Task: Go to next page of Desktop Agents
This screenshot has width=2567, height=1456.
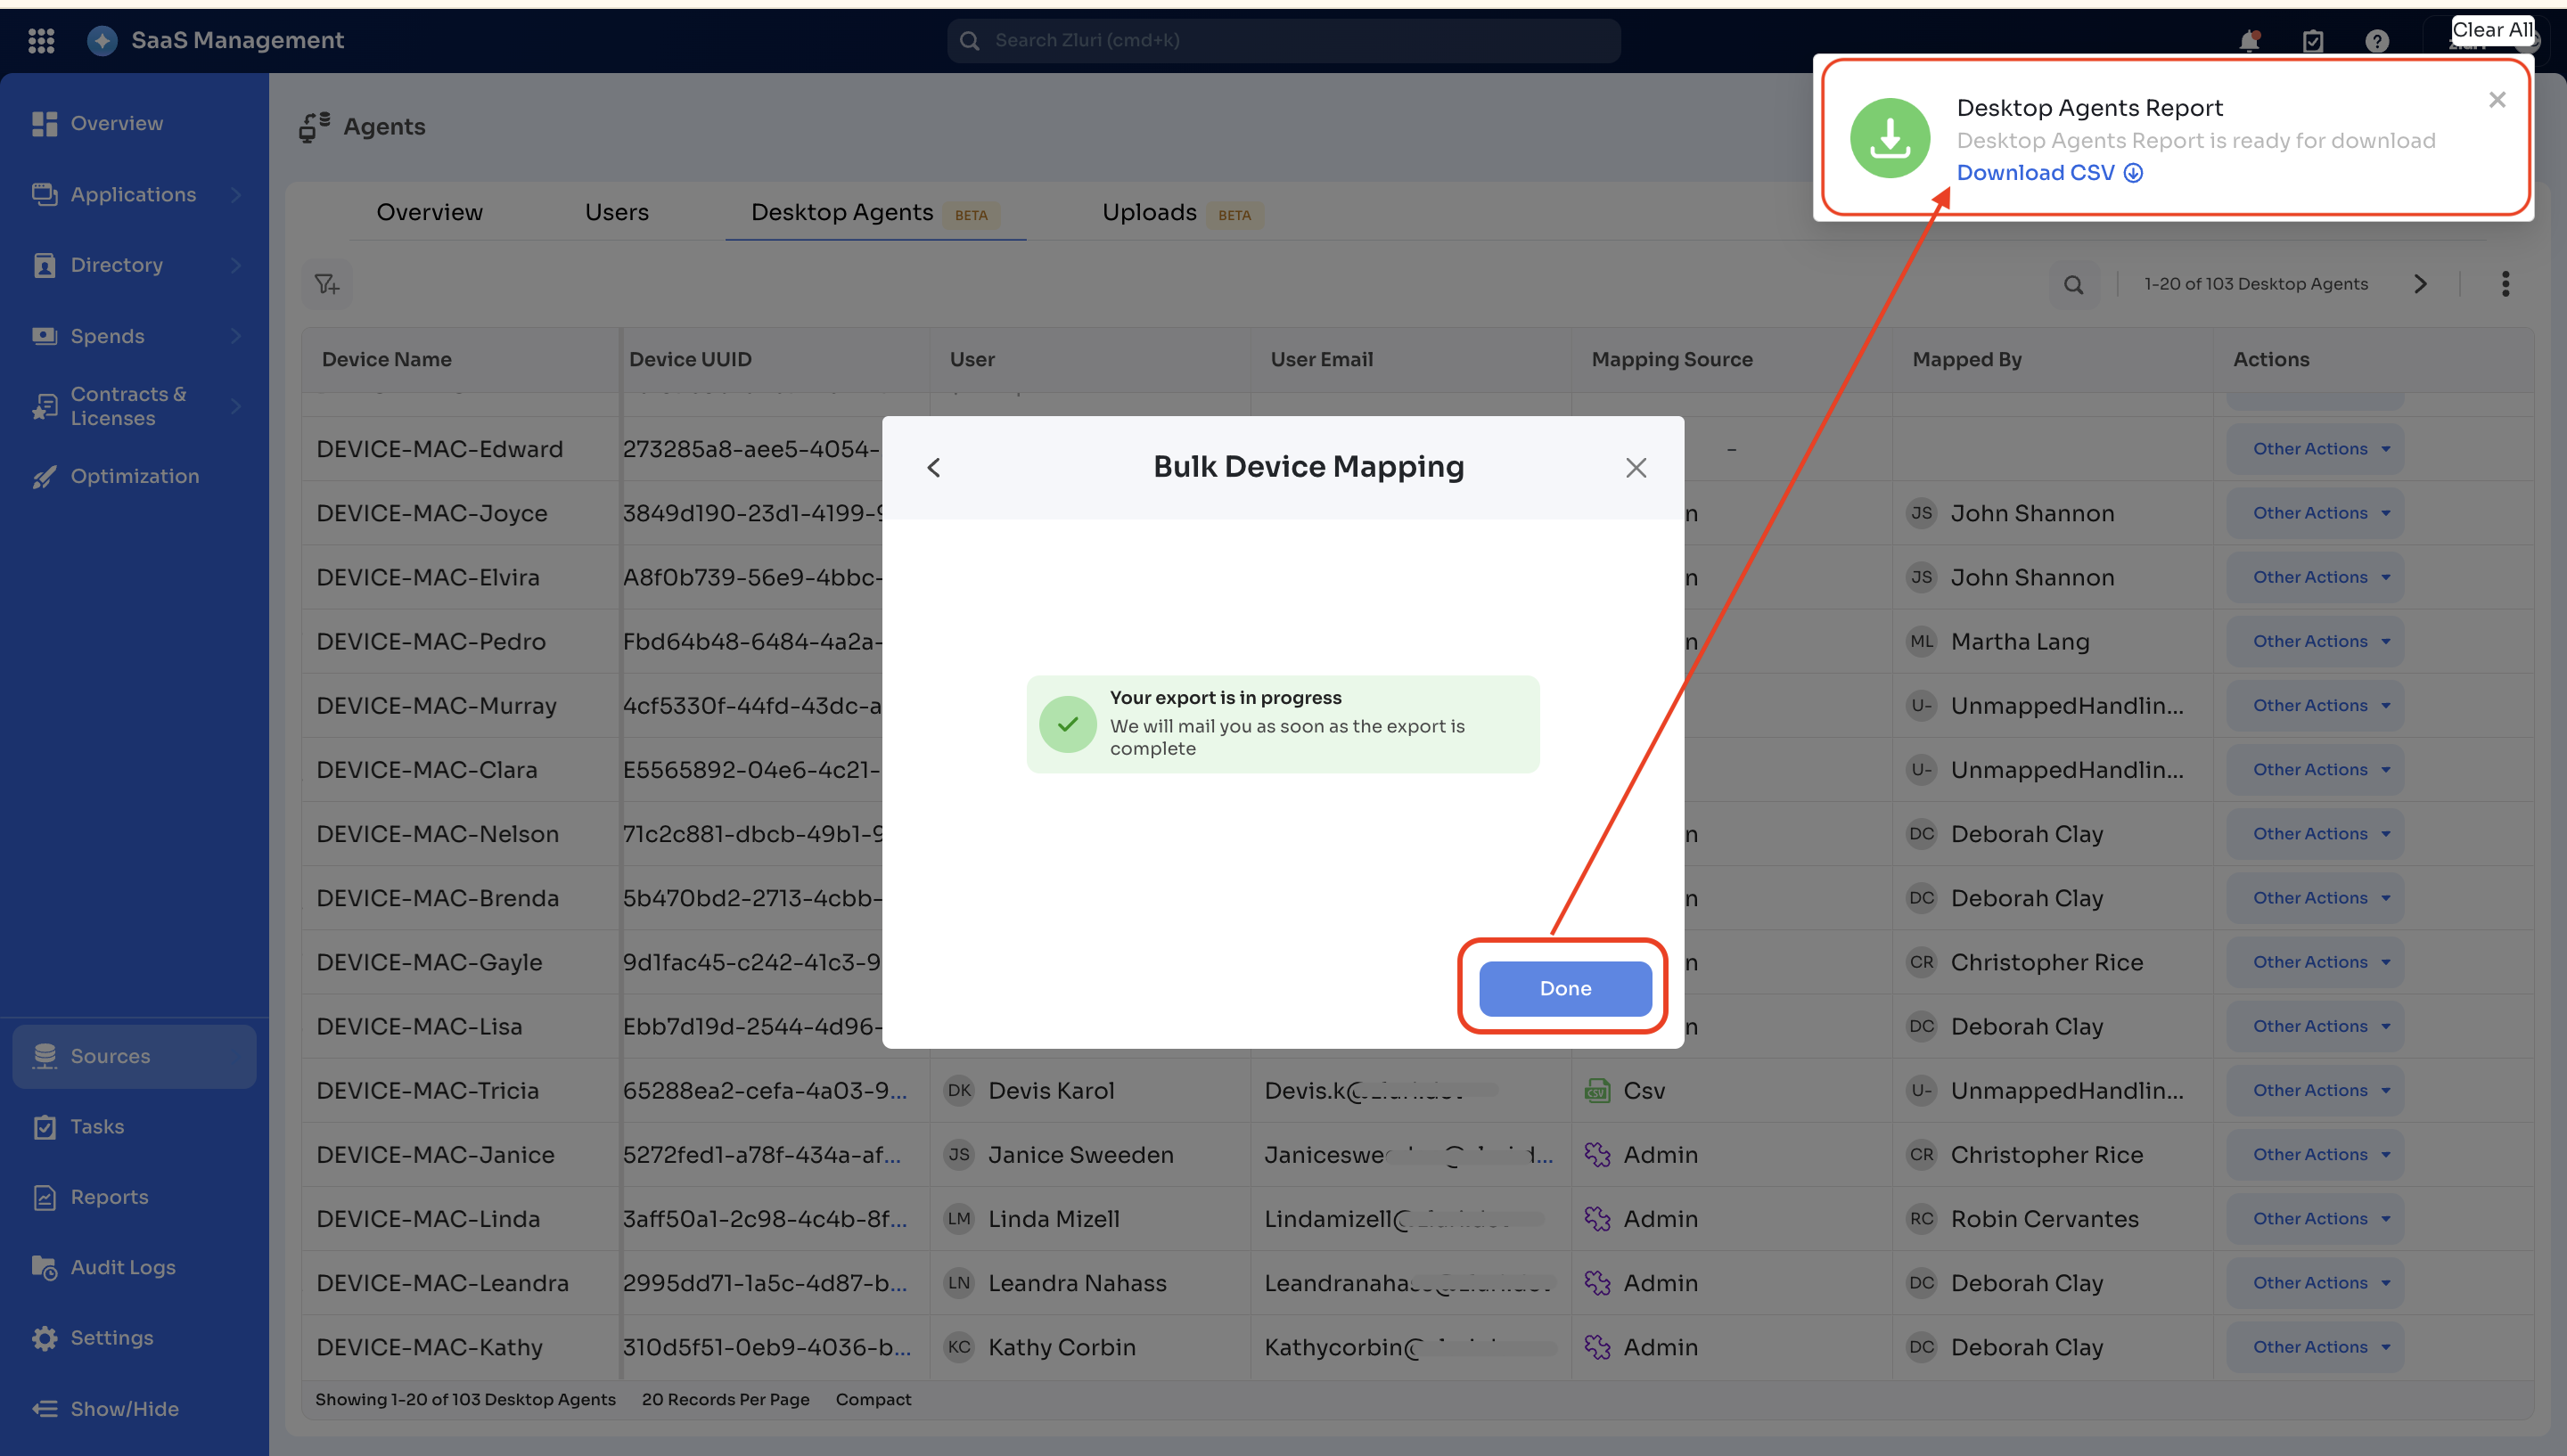Action: pos(2420,284)
